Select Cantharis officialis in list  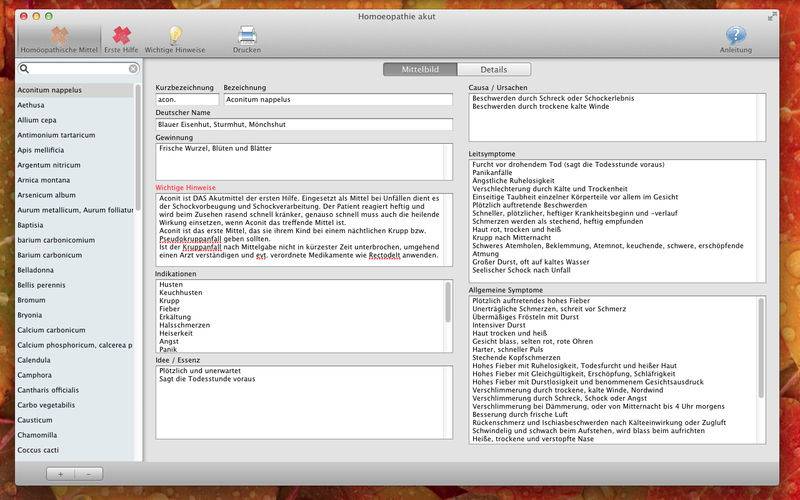coord(75,390)
